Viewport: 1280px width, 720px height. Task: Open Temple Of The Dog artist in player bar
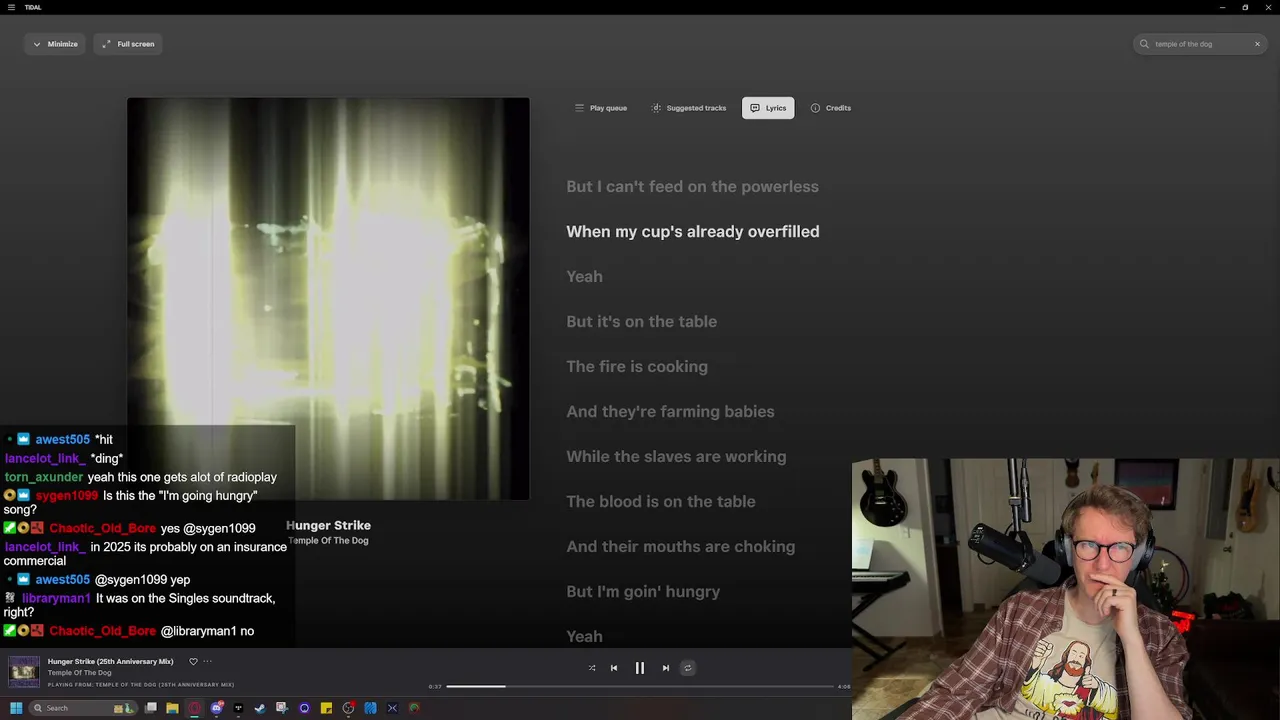click(79, 673)
